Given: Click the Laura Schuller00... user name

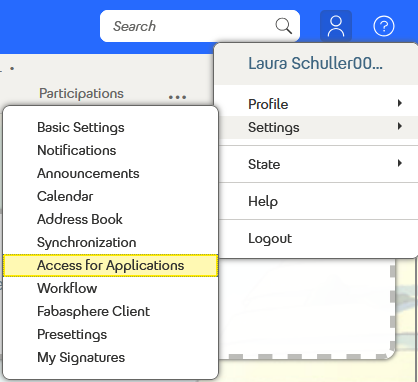Looking at the screenshot, I should point(315,63).
